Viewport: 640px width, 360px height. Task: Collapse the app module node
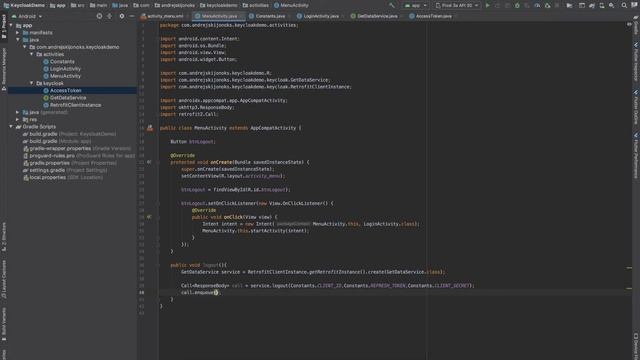click(x=11, y=25)
